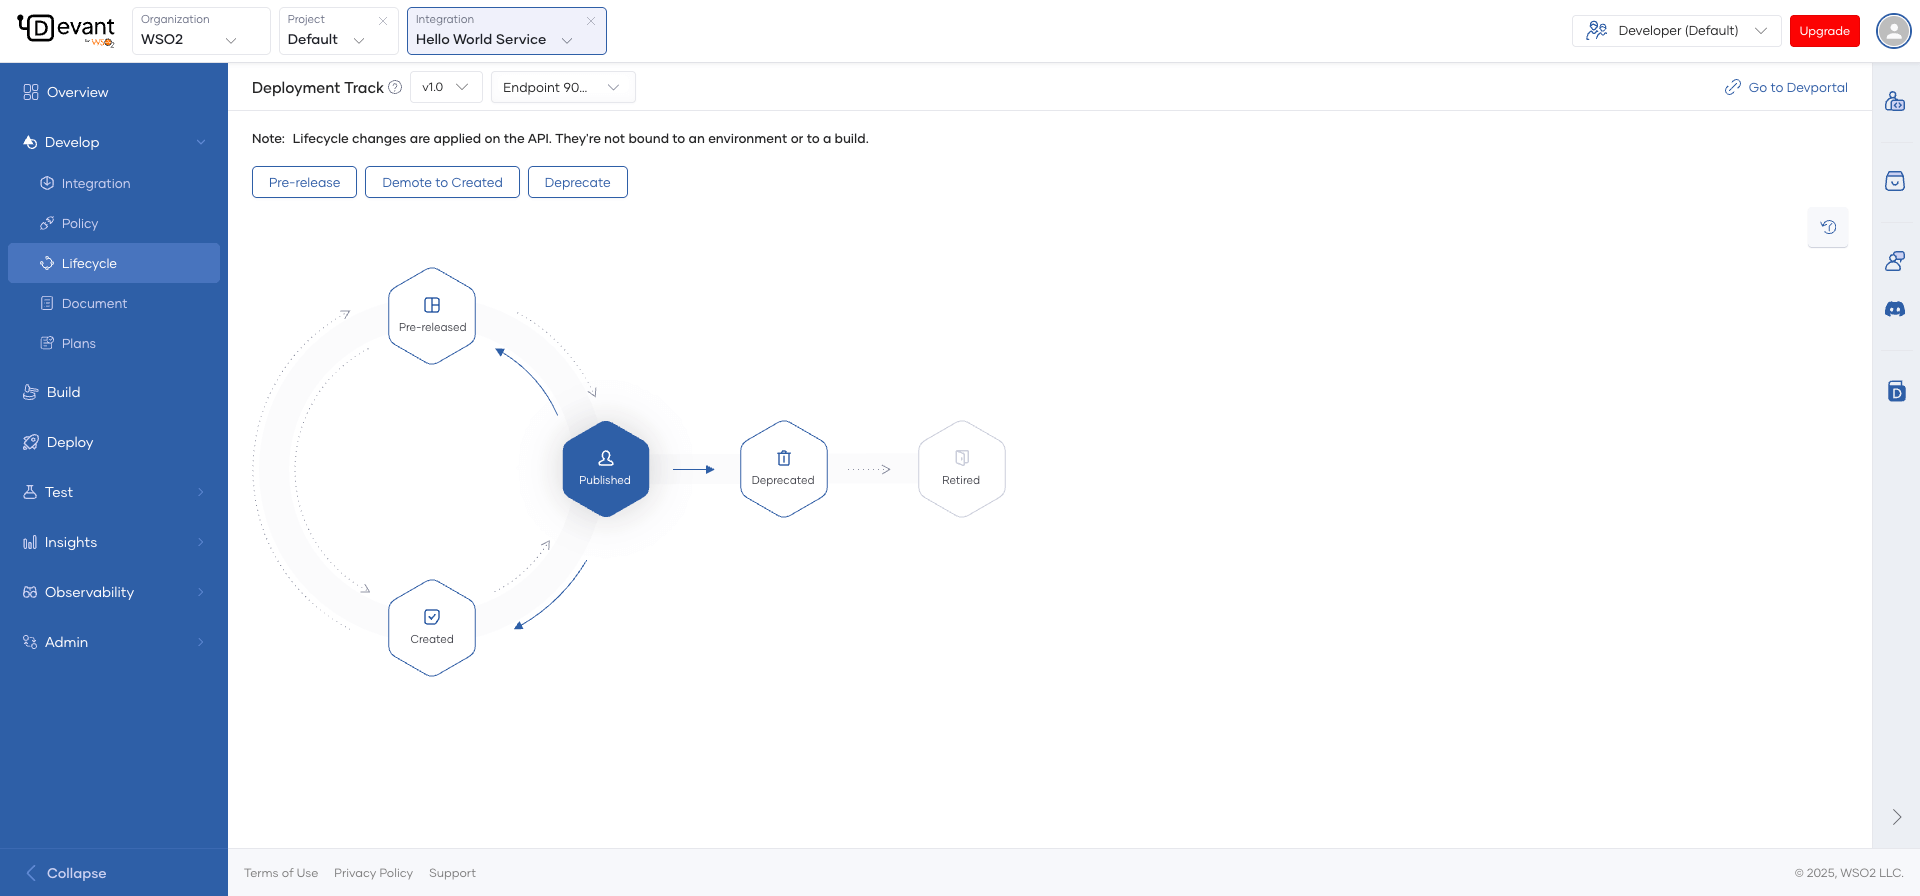Image resolution: width=1920 pixels, height=896 pixels.
Task: Clear the Project selection with X
Action: click(x=383, y=21)
